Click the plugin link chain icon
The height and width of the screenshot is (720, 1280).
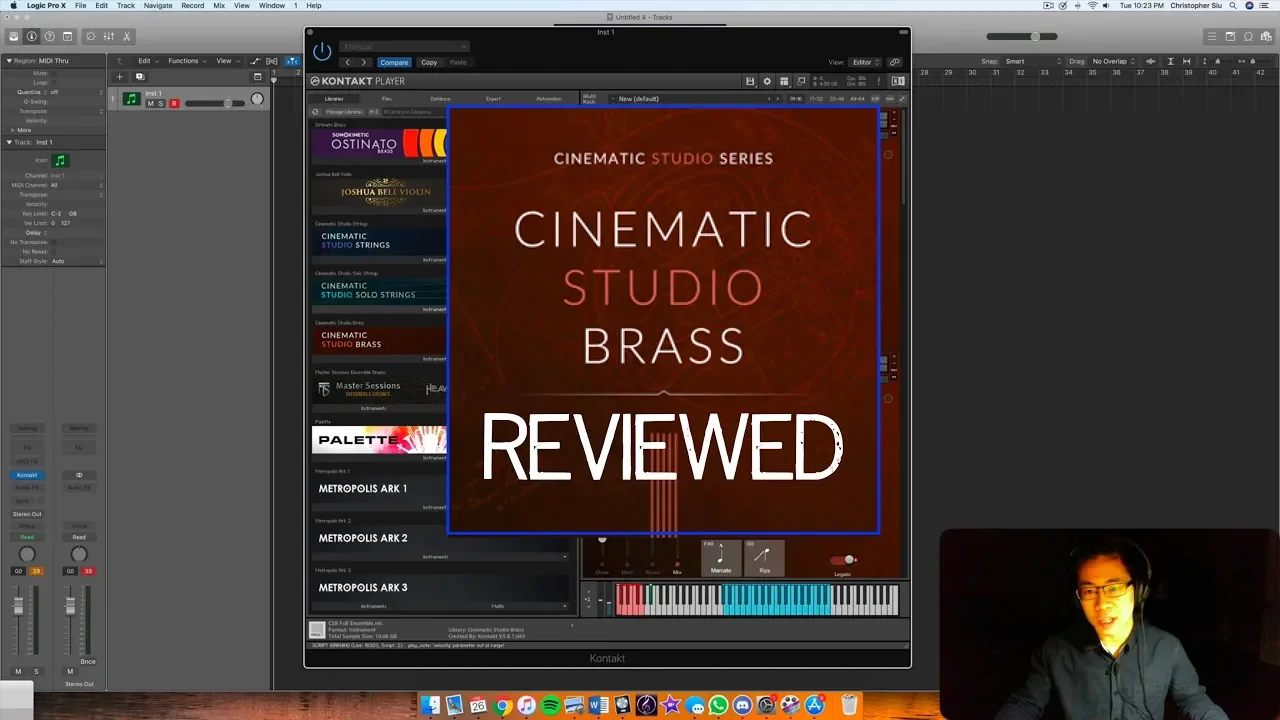click(x=895, y=62)
